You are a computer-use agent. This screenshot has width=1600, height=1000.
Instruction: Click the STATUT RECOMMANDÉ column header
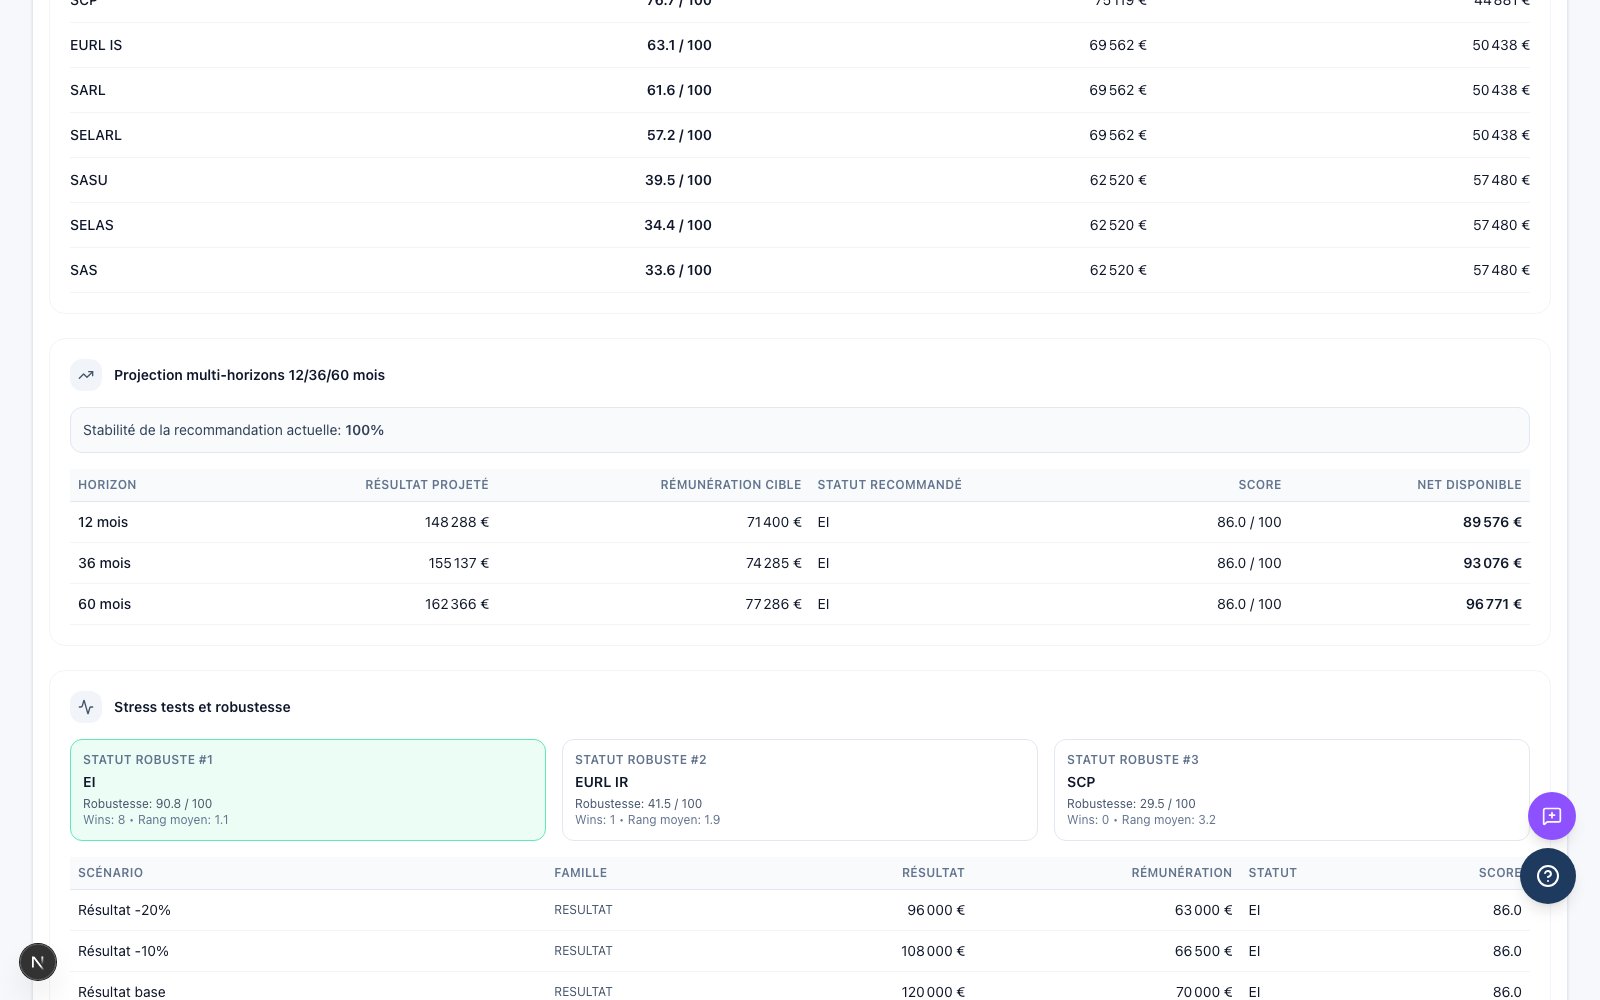tap(889, 485)
